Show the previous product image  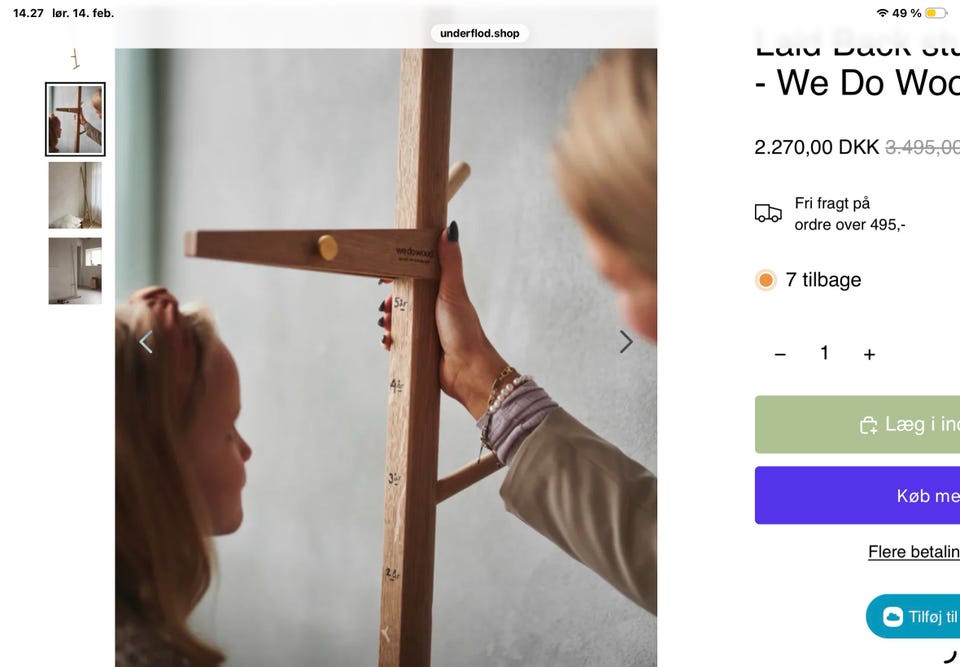coord(146,342)
